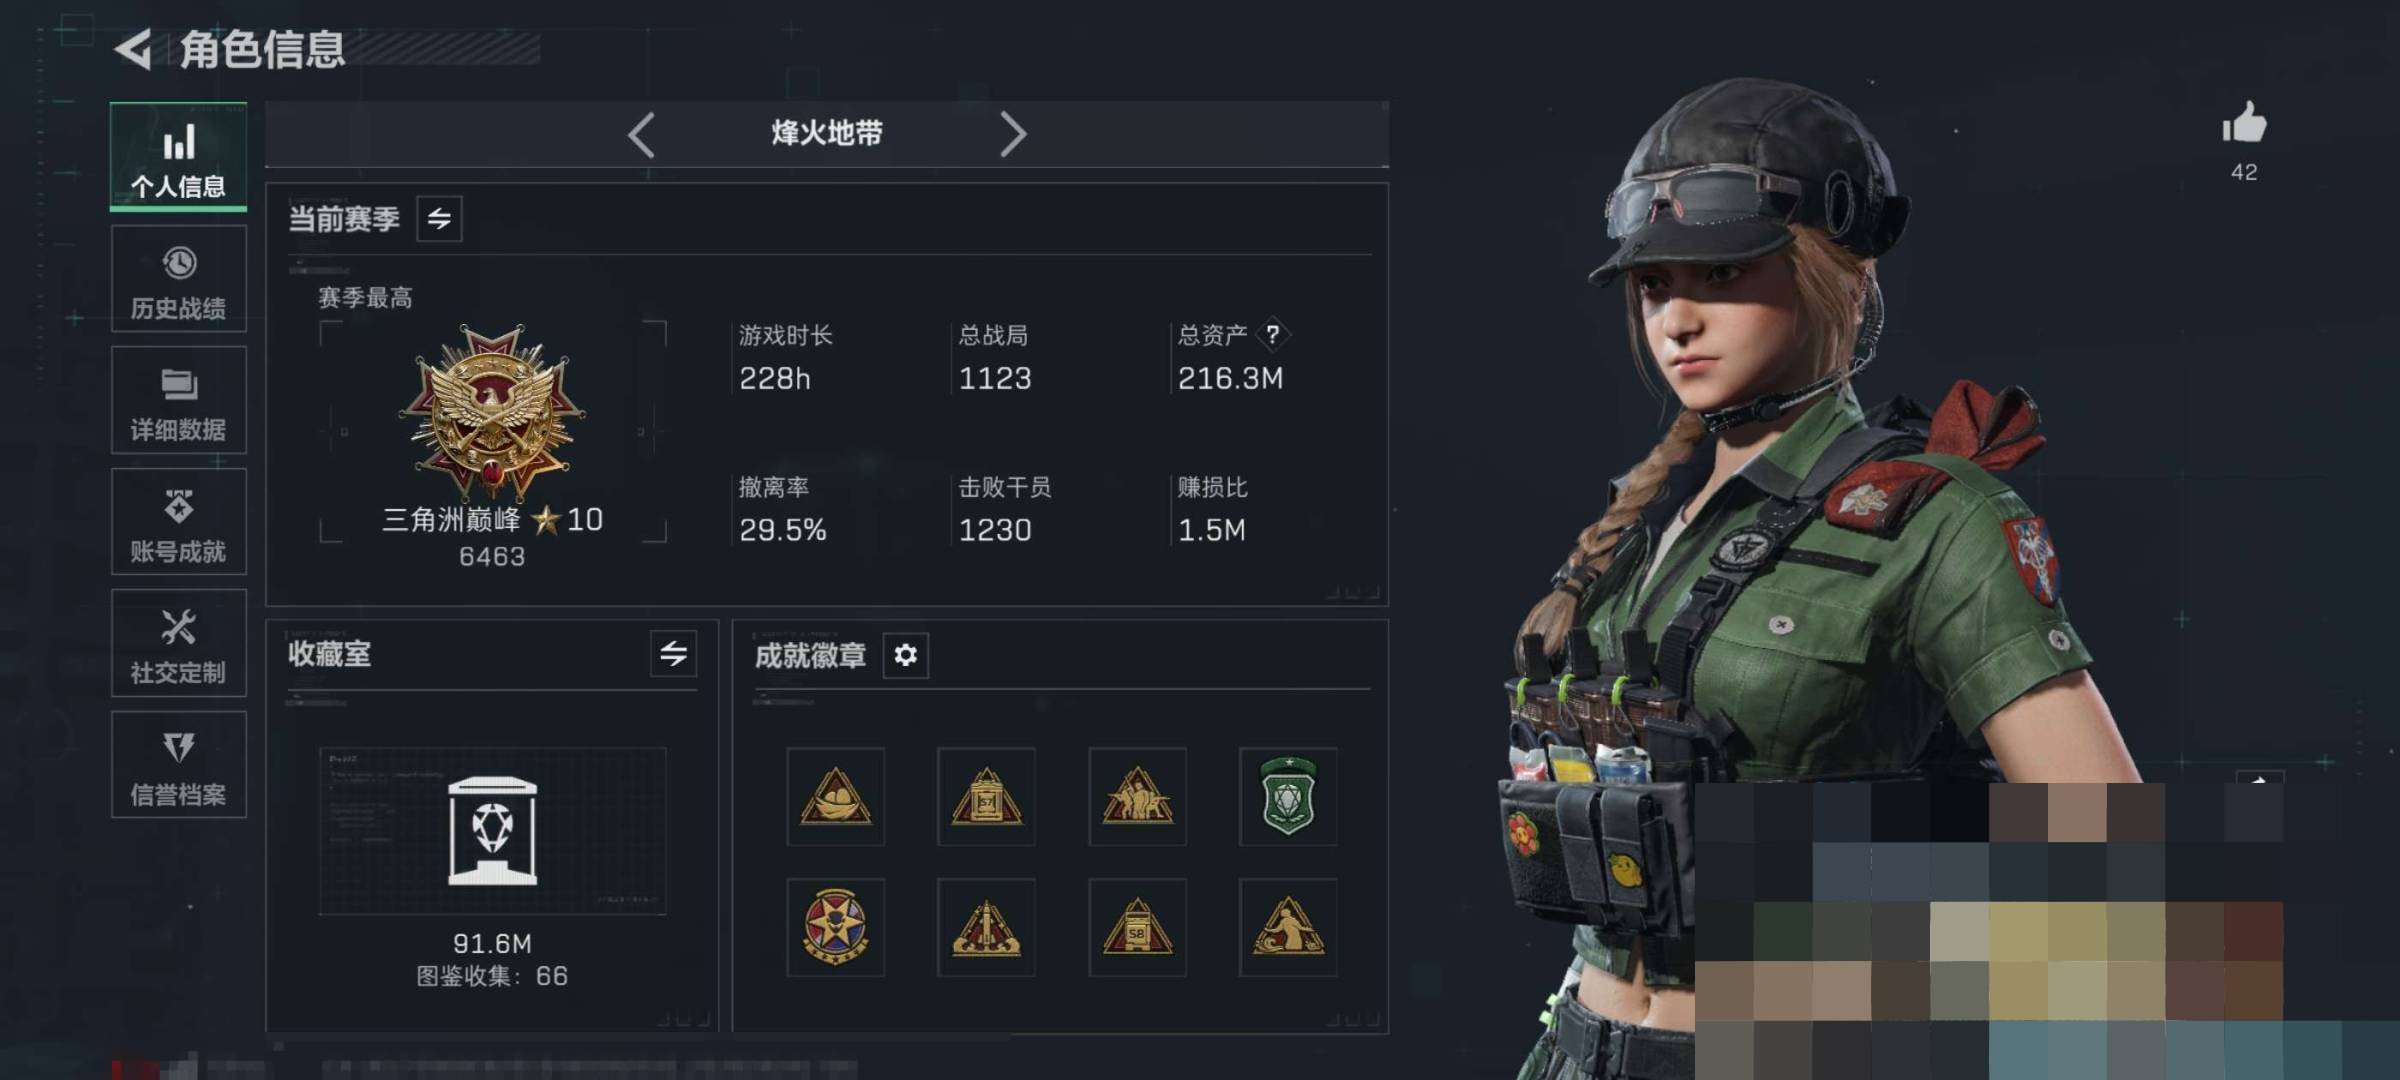Give a thumbs-up like to this player

[2244, 124]
